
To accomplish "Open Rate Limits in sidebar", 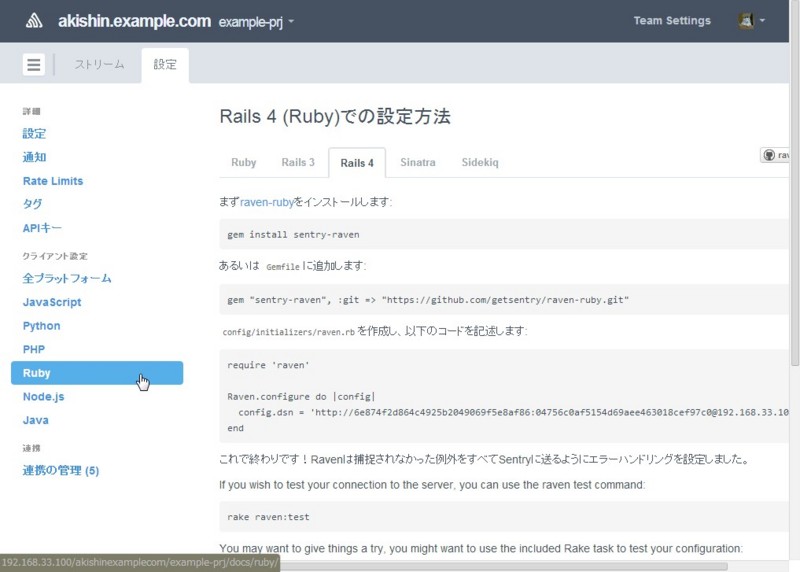I will (53, 181).
